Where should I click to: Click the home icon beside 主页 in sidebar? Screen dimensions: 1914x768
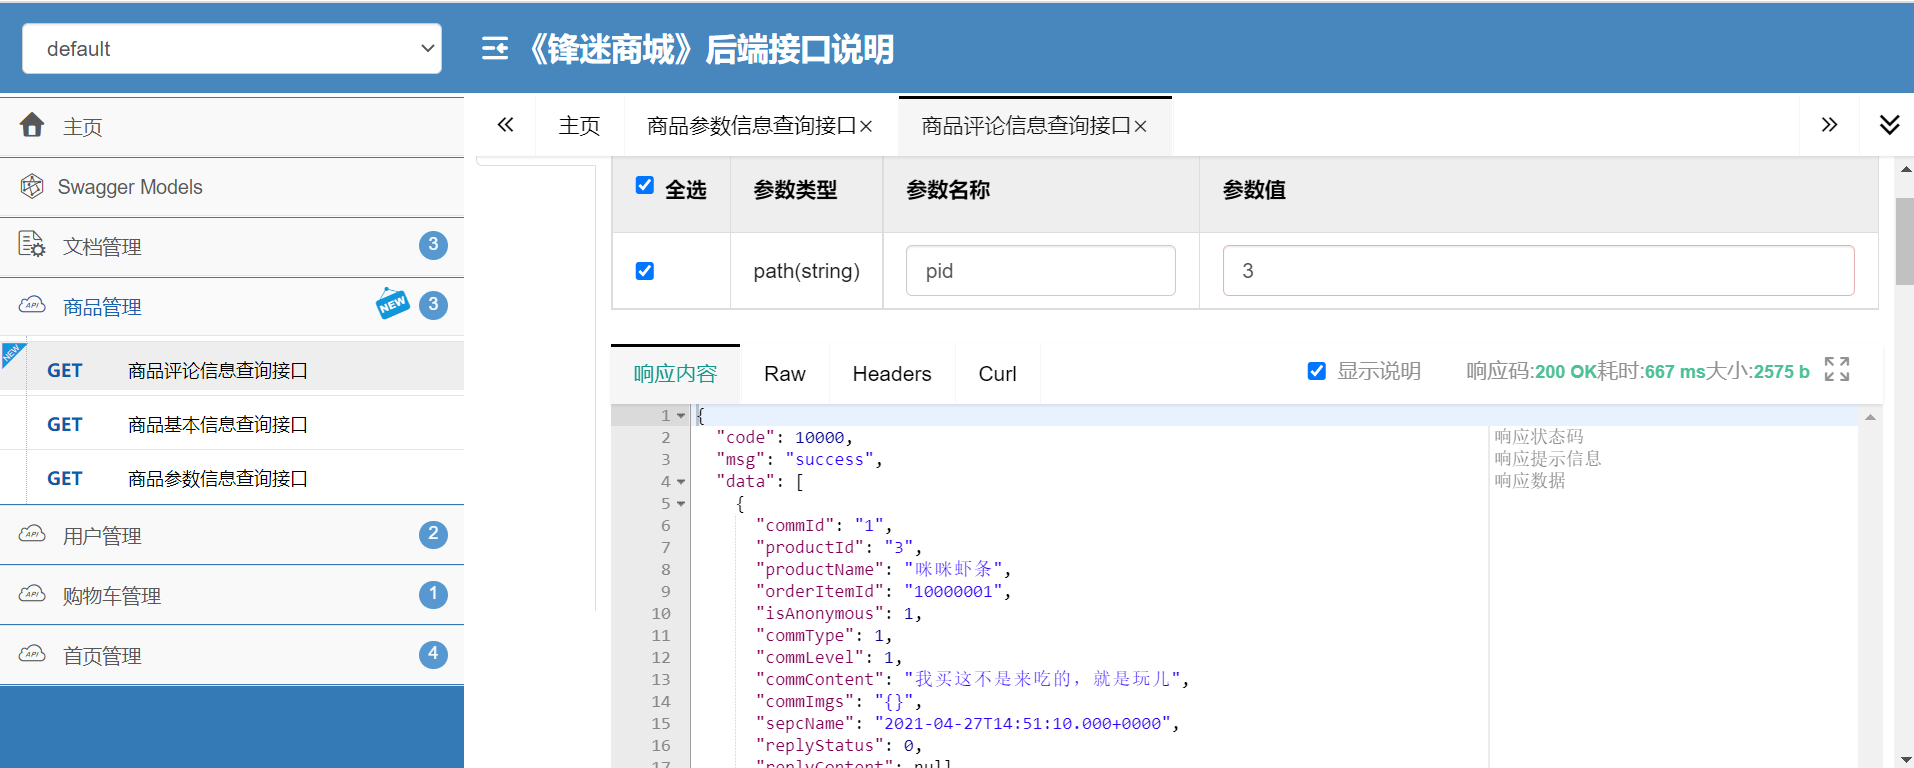coord(32,125)
